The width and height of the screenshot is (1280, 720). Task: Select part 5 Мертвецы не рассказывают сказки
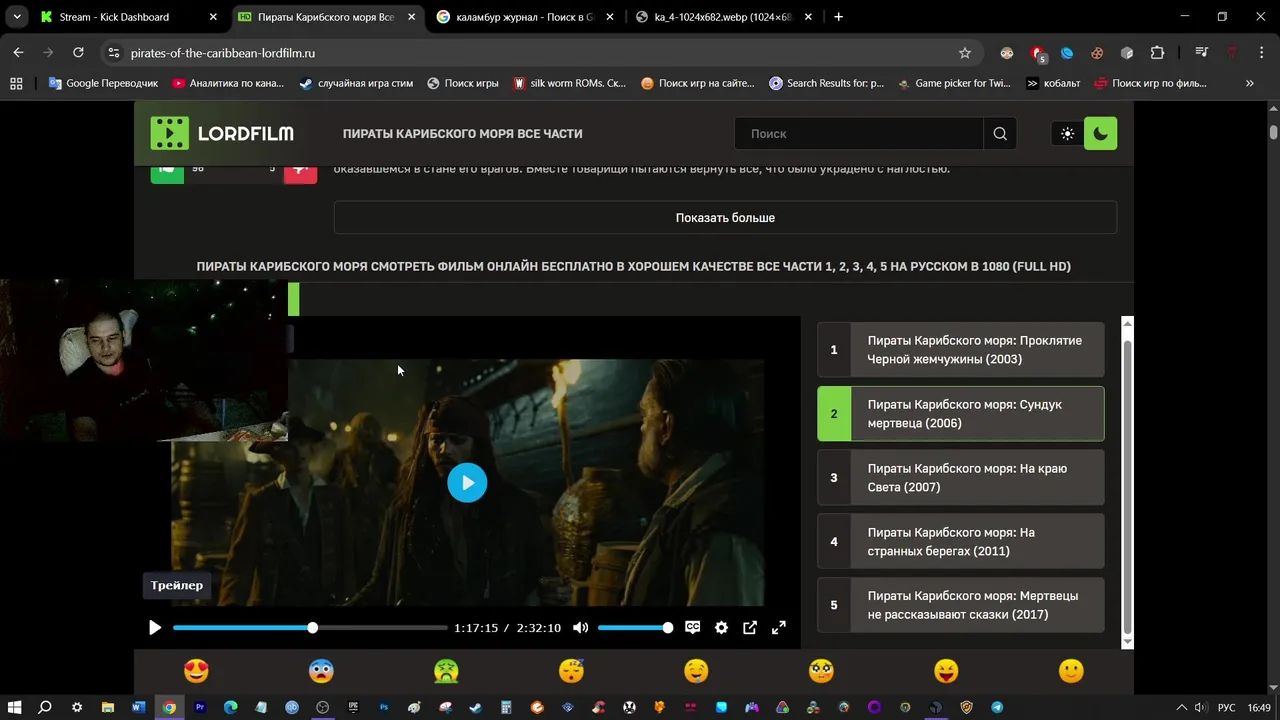(961, 605)
